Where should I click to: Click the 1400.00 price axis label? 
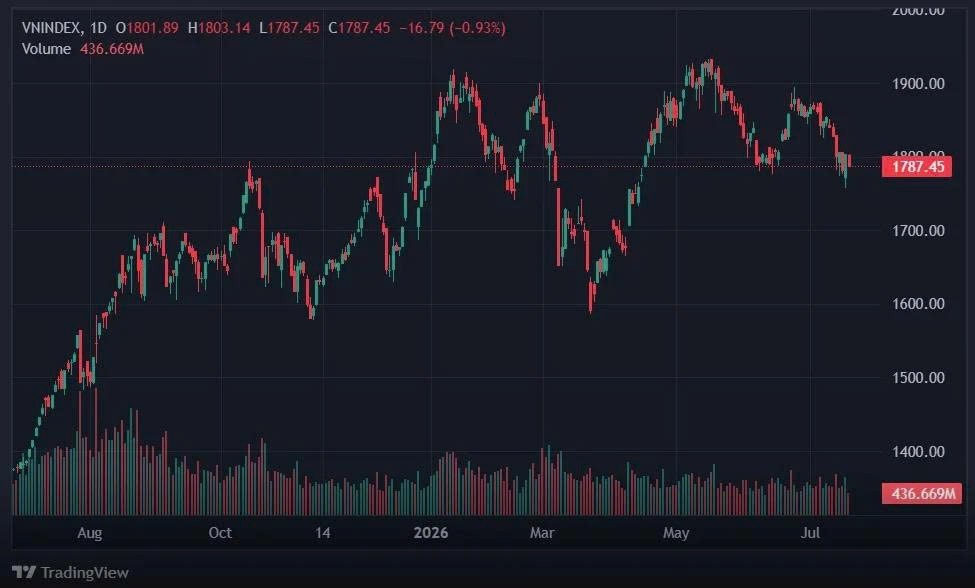point(918,452)
